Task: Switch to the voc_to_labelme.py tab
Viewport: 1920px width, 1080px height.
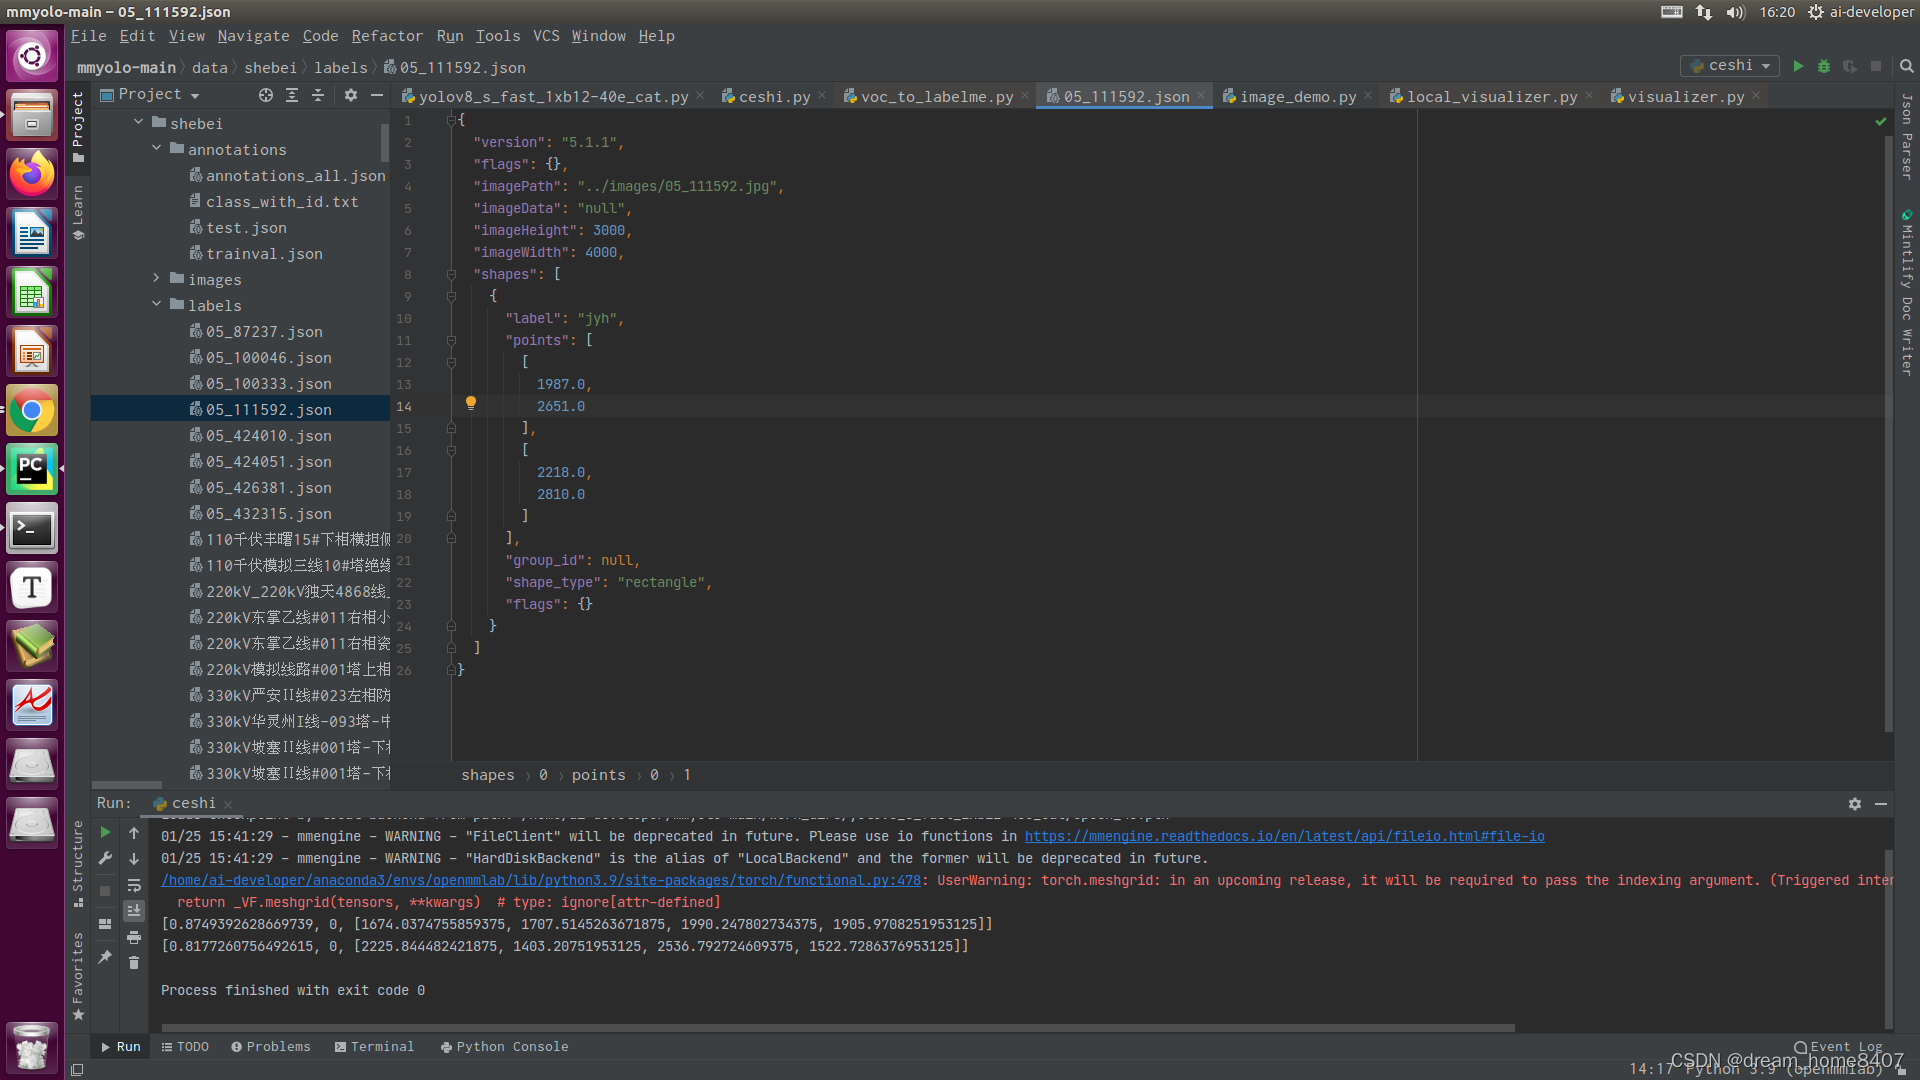Action: (x=936, y=97)
